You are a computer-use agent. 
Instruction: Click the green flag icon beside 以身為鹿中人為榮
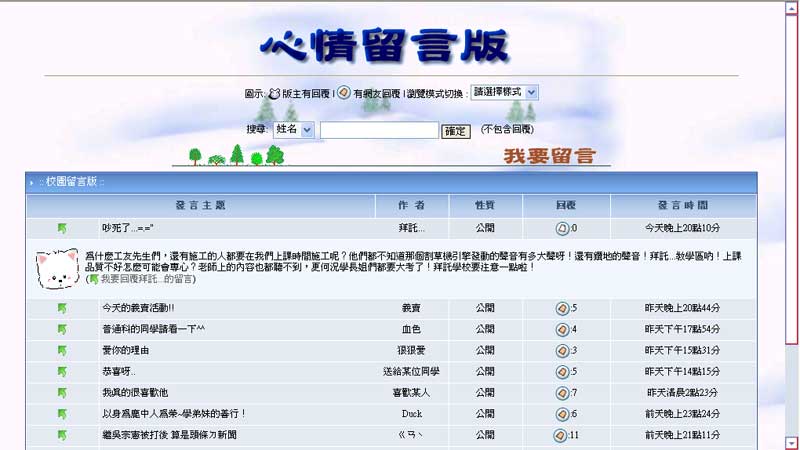pyautogui.click(x=62, y=414)
